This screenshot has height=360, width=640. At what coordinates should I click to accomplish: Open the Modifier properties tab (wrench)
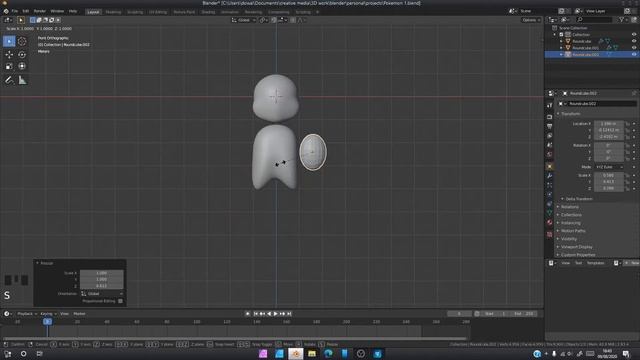[x=549, y=176]
